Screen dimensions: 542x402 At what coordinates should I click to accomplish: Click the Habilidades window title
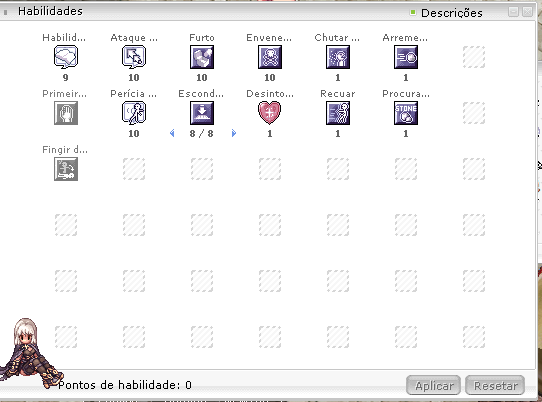pyautogui.click(x=50, y=11)
